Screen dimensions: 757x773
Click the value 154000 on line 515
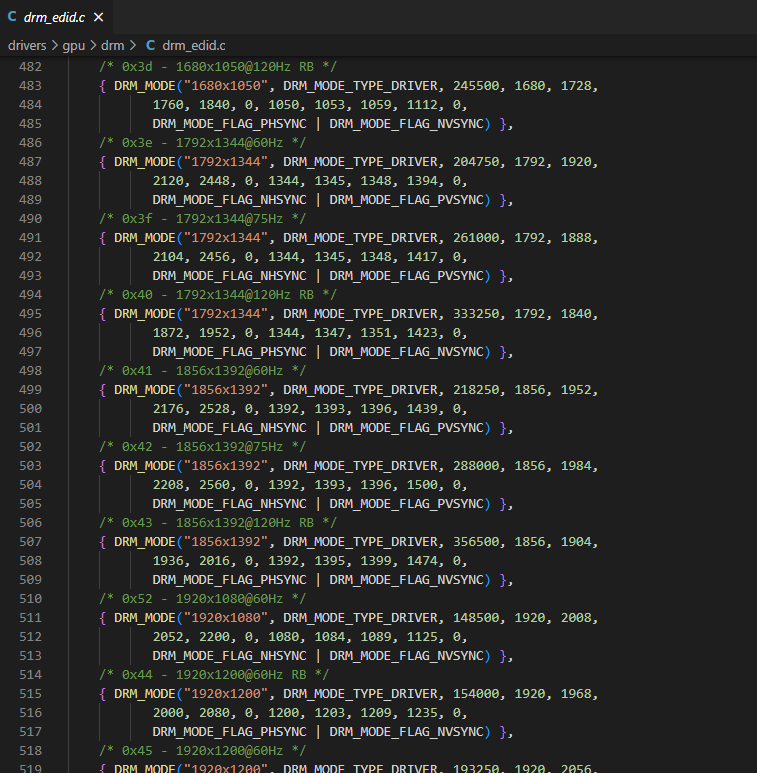click(x=476, y=694)
